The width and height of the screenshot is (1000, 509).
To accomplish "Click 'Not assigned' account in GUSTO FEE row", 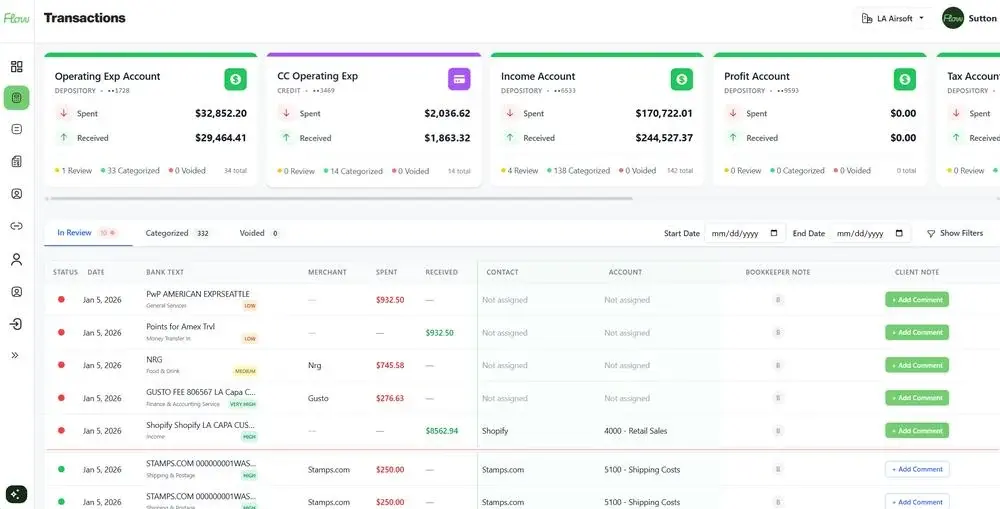I will 627,398.
